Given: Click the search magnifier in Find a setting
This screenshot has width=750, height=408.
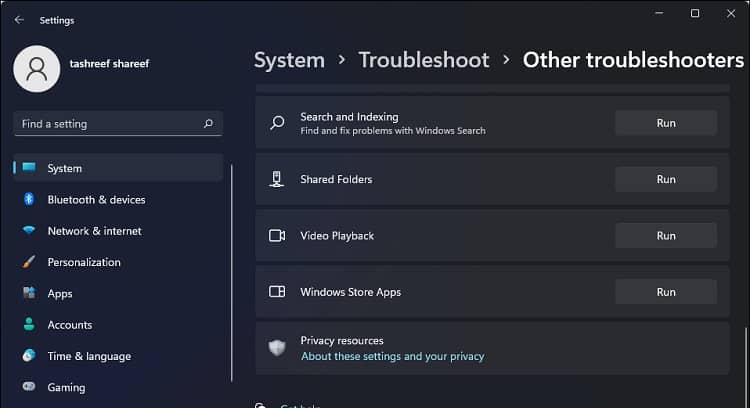Looking at the screenshot, I should click(208, 123).
